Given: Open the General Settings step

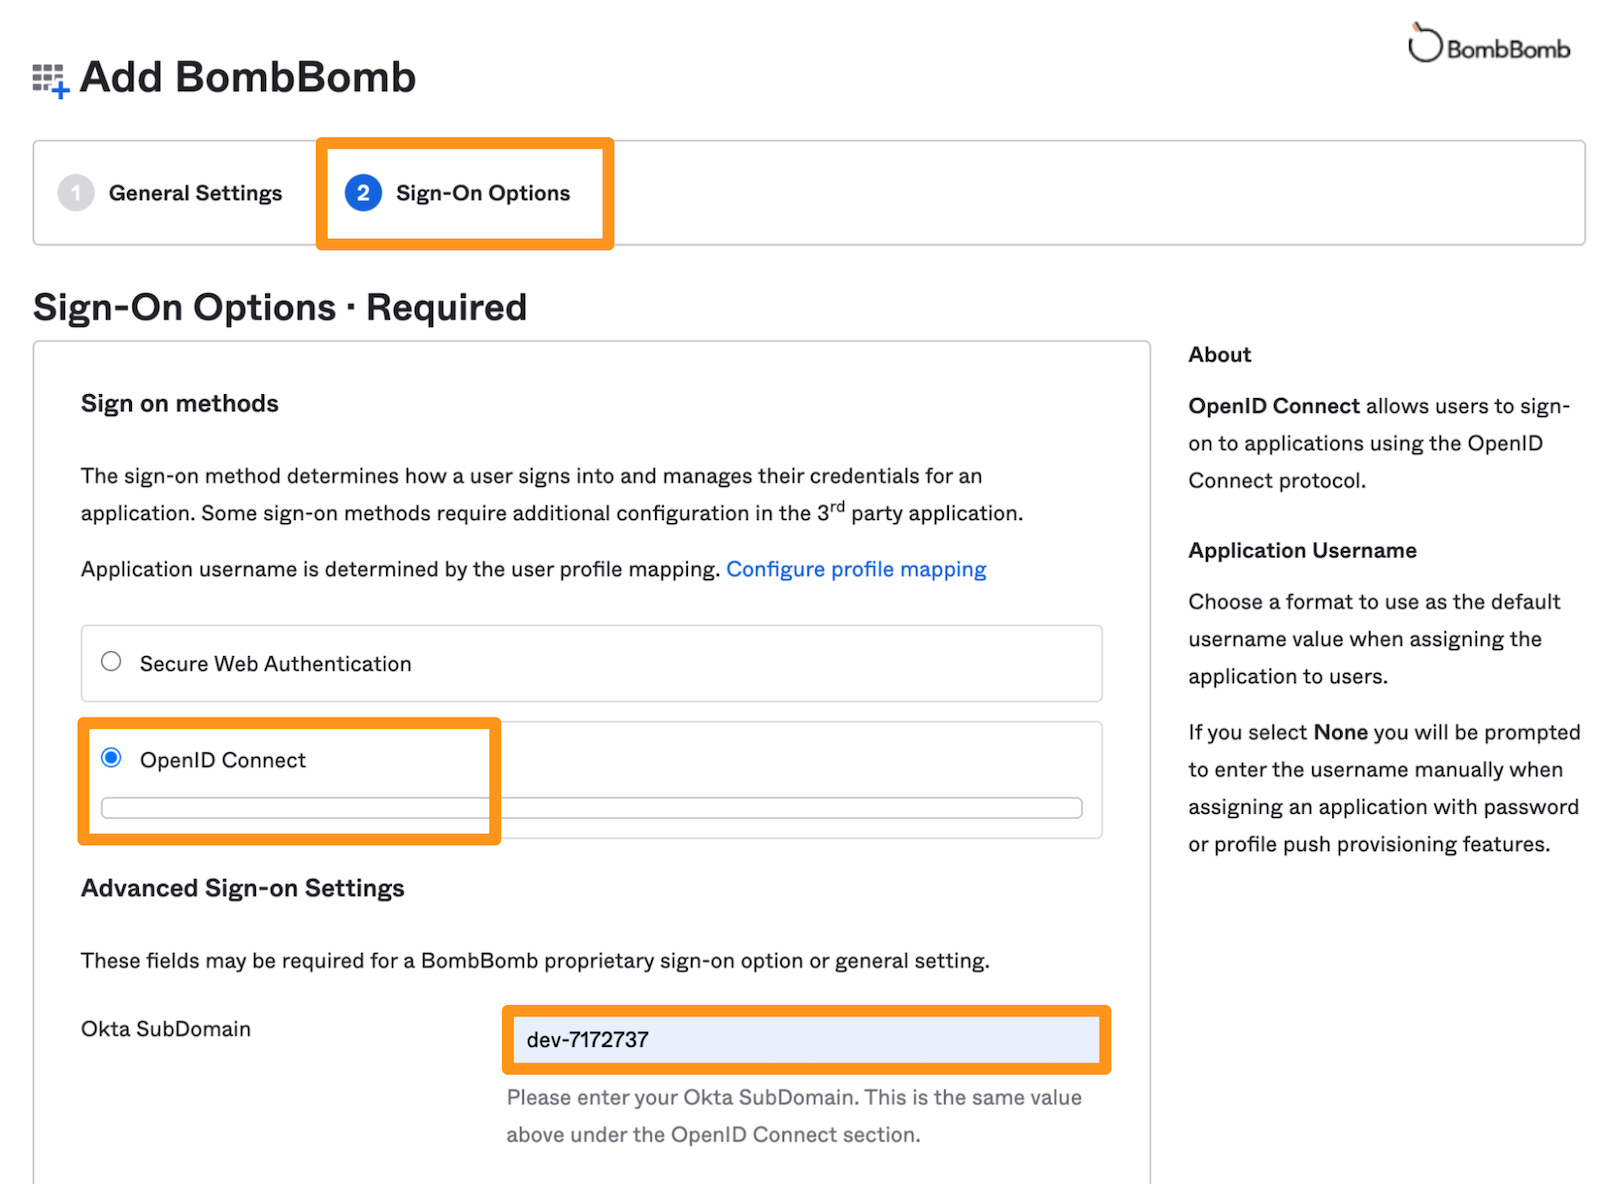Looking at the screenshot, I should (x=171, y=193).
